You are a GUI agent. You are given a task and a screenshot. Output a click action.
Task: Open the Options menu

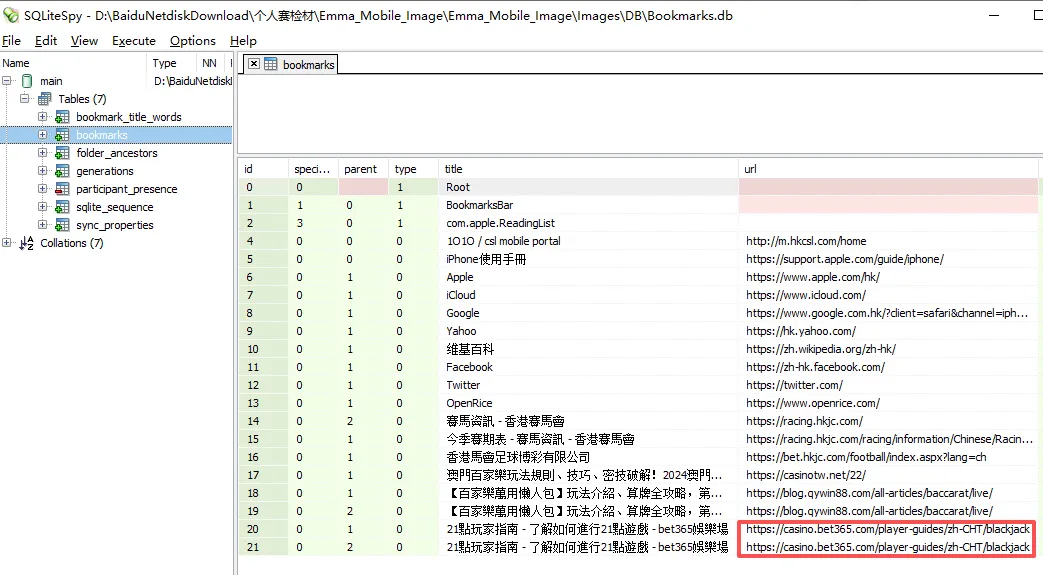pos(193,41)
